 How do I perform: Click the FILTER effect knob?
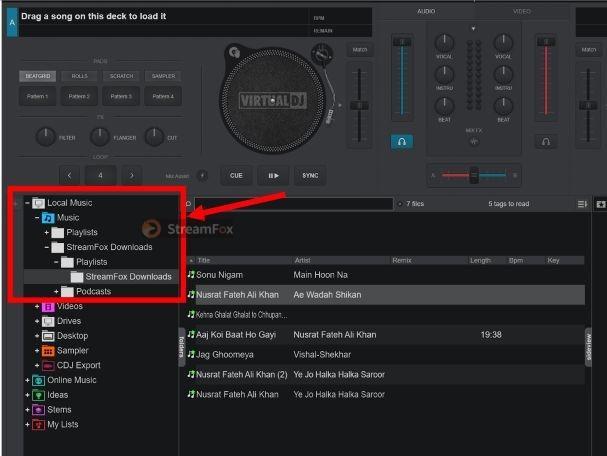(x=46, y=137)
